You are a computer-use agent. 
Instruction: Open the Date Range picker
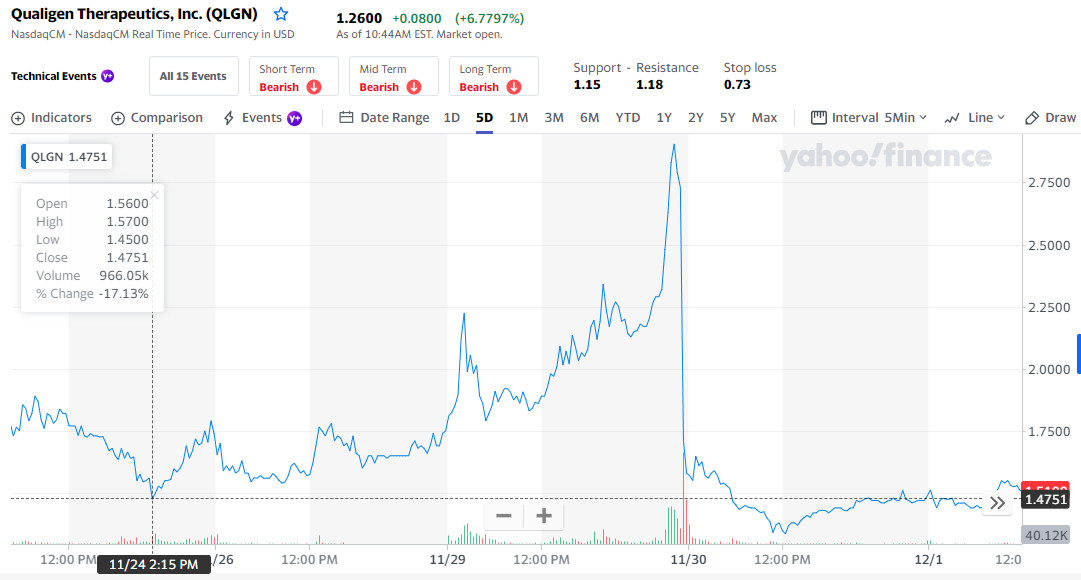click(384, 118)
